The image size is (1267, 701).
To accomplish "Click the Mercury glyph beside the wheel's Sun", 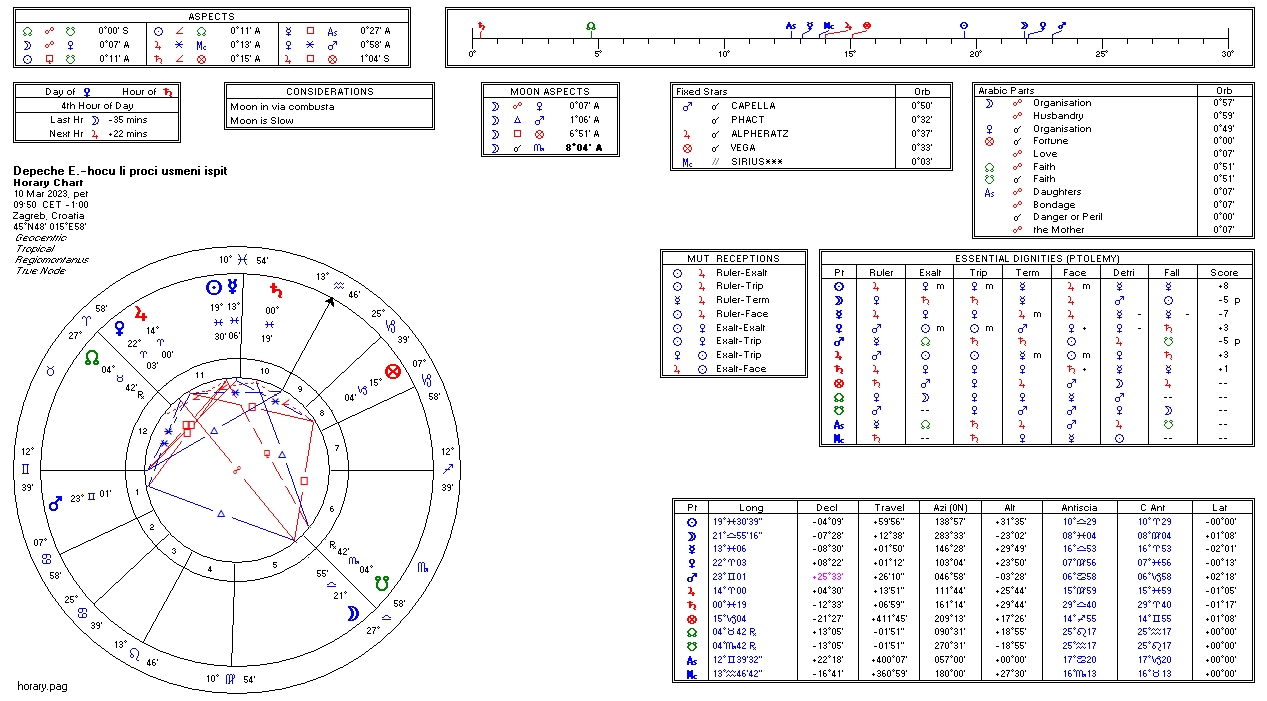I will point(232,287).
